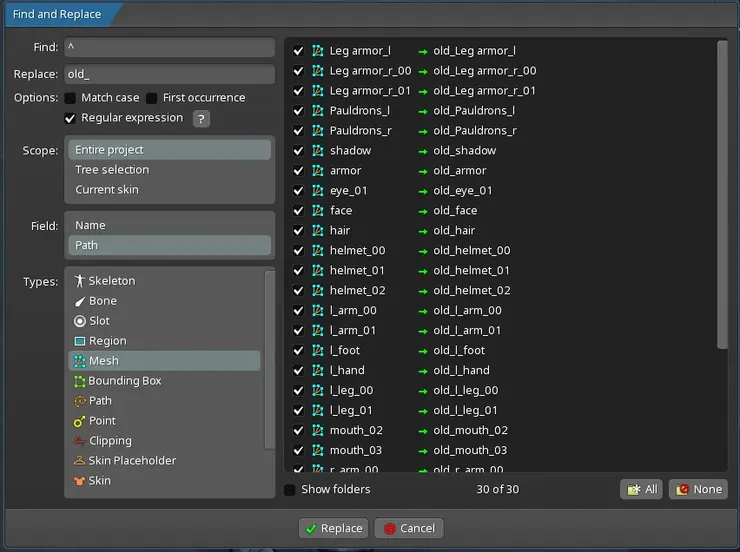This screenshot has width=740, height=552.
Task: Click green arrow in helmet_02 row
Action: [x=423, y=291]
